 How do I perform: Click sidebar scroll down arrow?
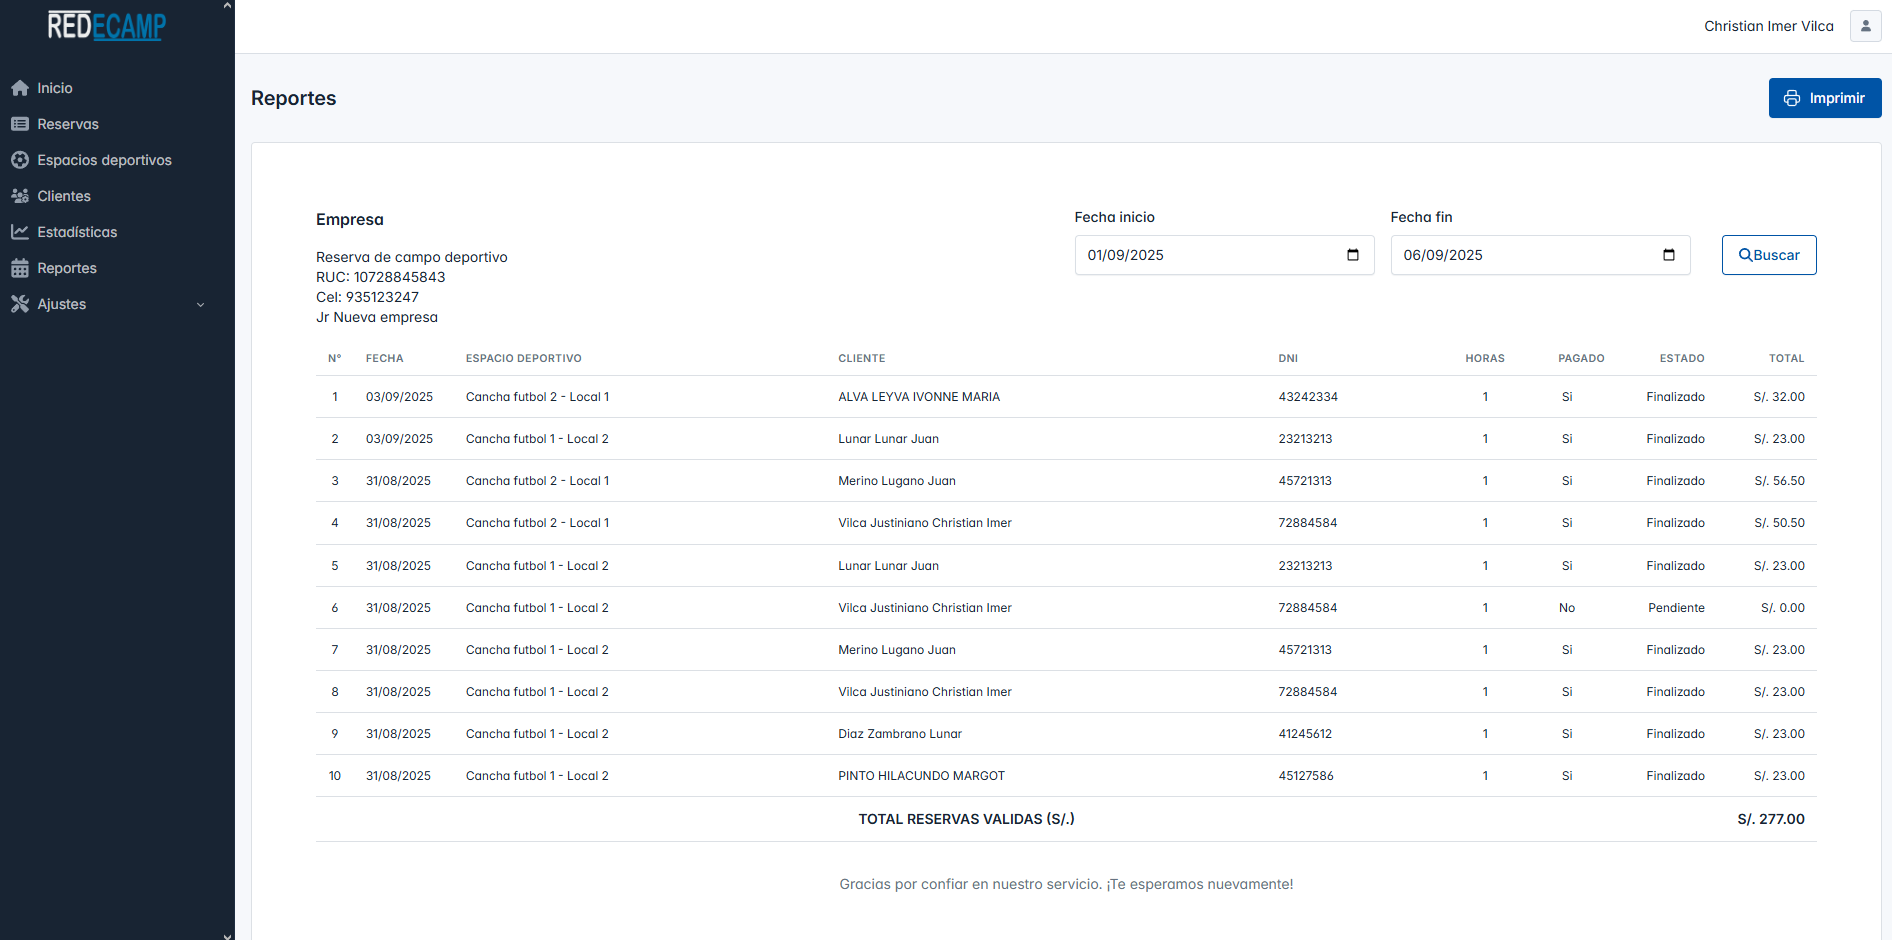click(228, 935)
